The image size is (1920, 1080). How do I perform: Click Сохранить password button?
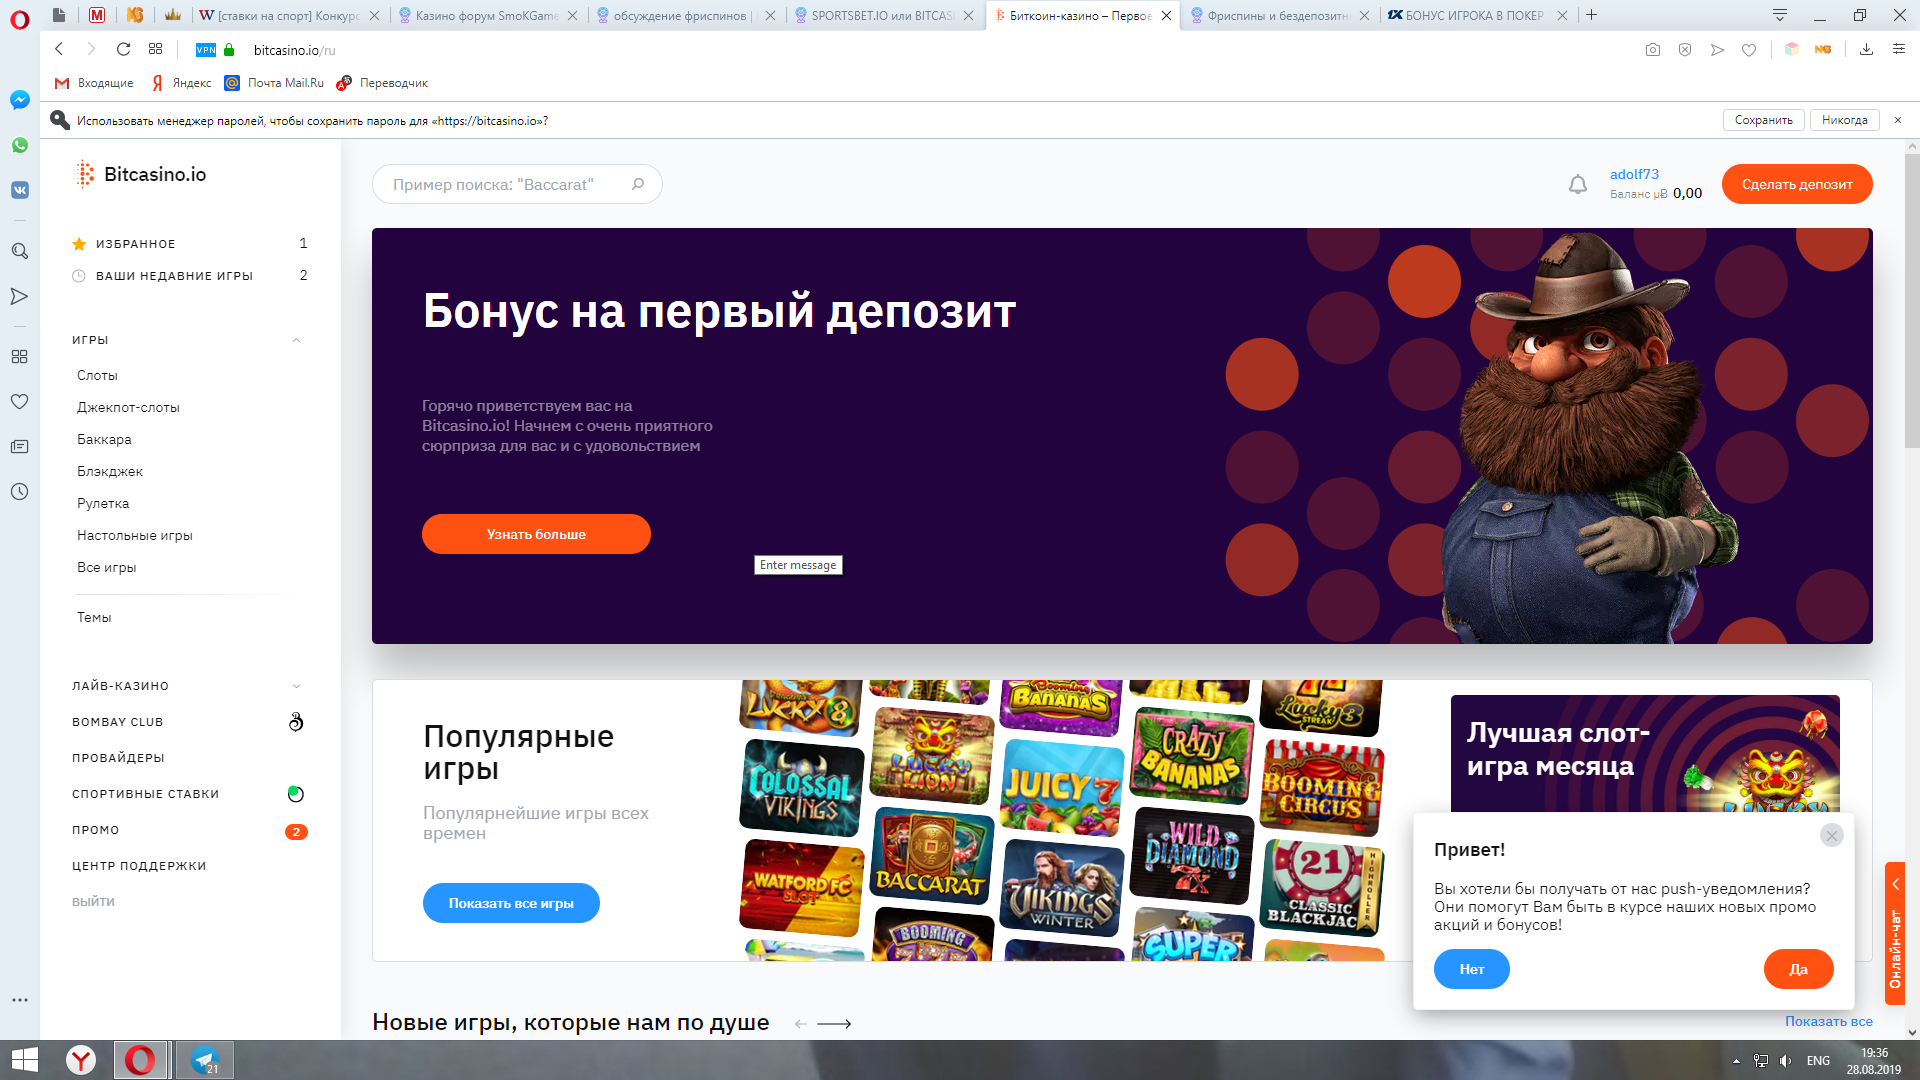(1763, 120)
